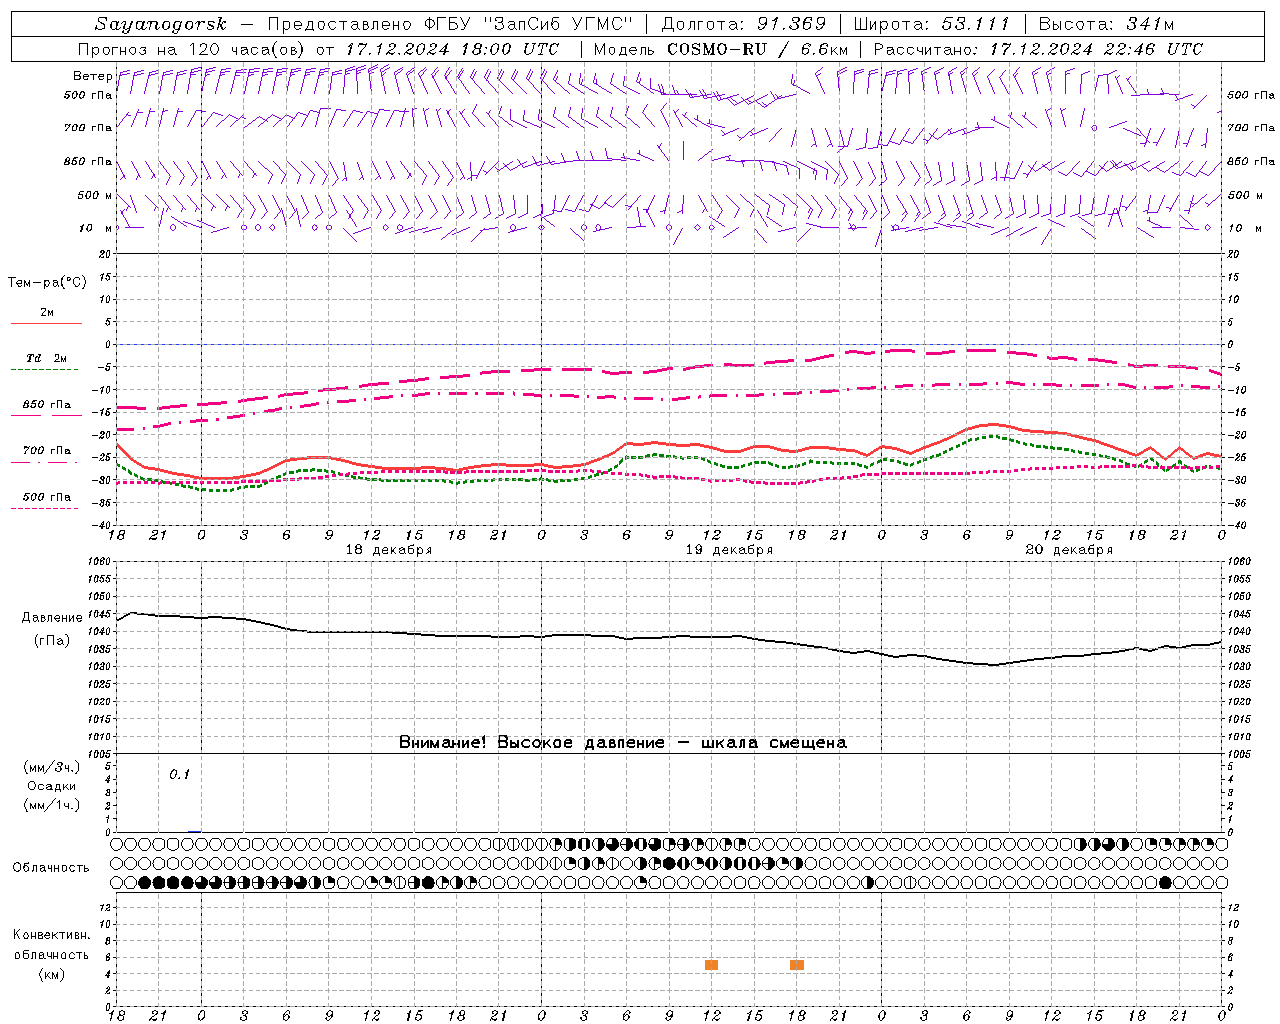Click the Sayanogorsk station title

pyautogui.click(x=161, y=24)
